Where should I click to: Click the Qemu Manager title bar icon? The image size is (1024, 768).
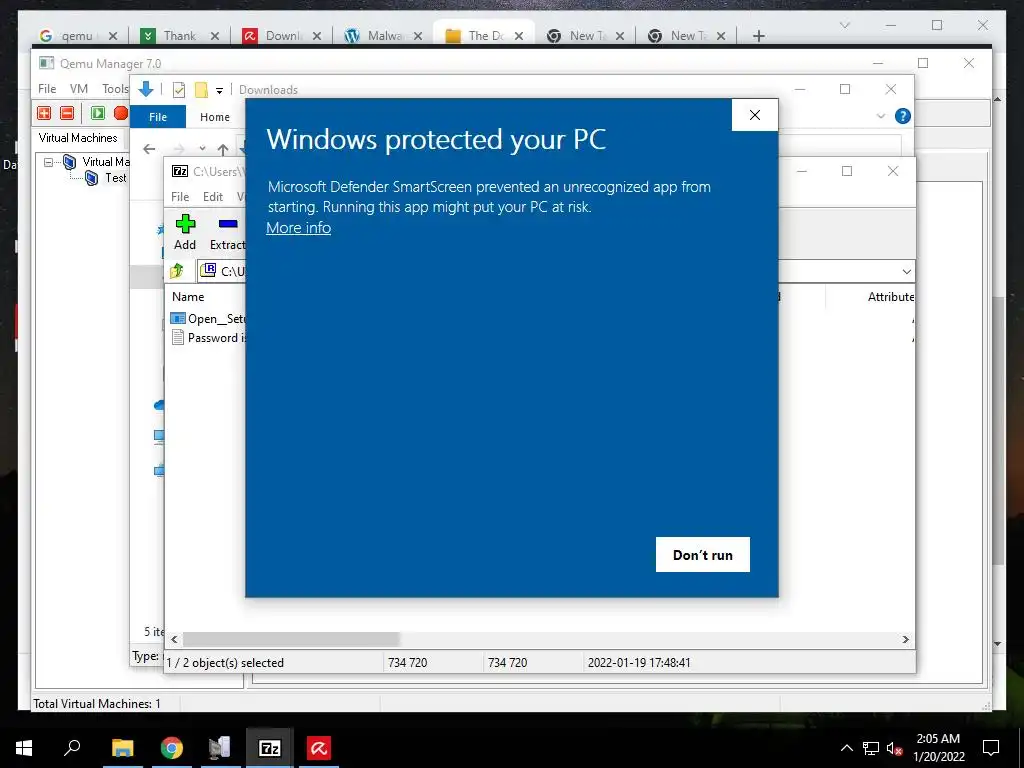[x=46, y=63]
